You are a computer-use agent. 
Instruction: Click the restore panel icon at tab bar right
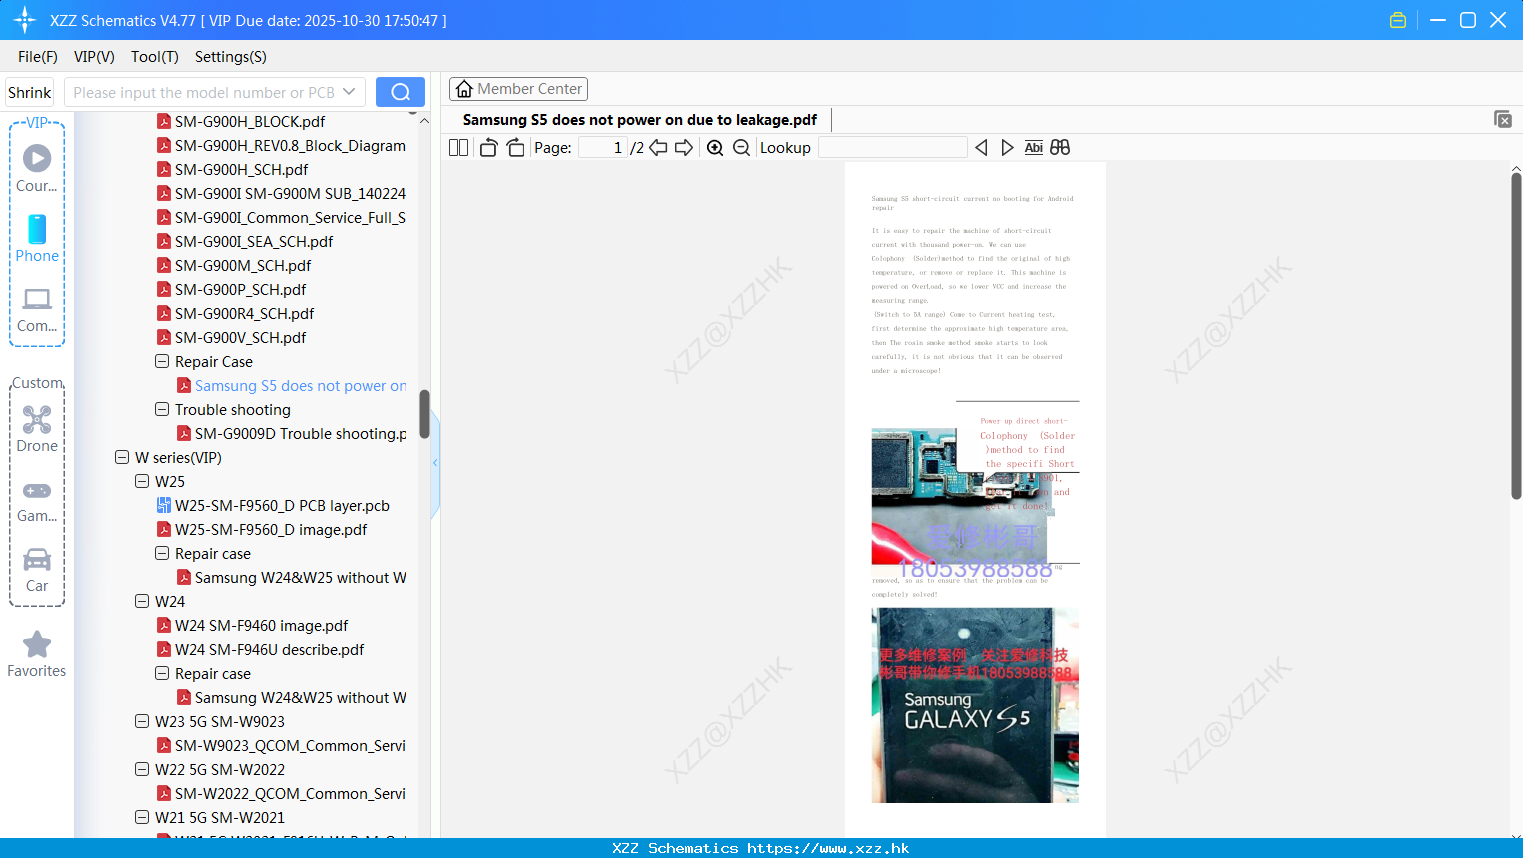click(x=1502, y=119)
